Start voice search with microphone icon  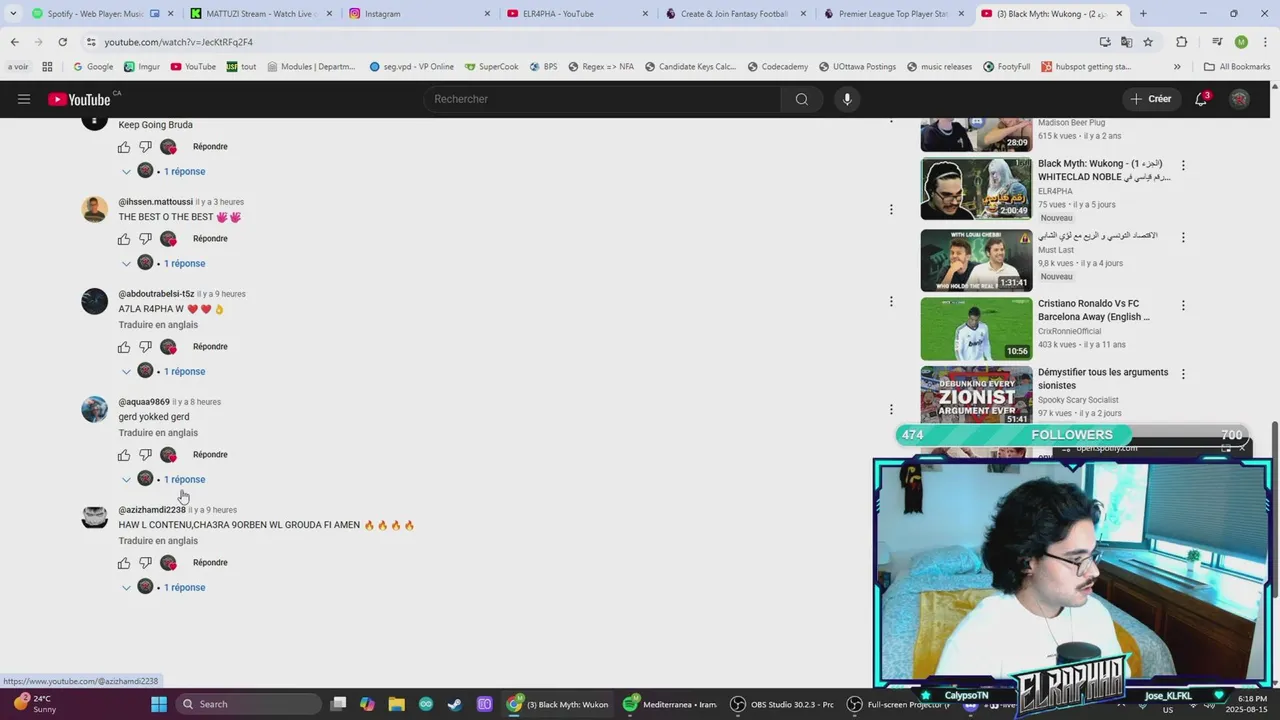[x=847, y=99]
